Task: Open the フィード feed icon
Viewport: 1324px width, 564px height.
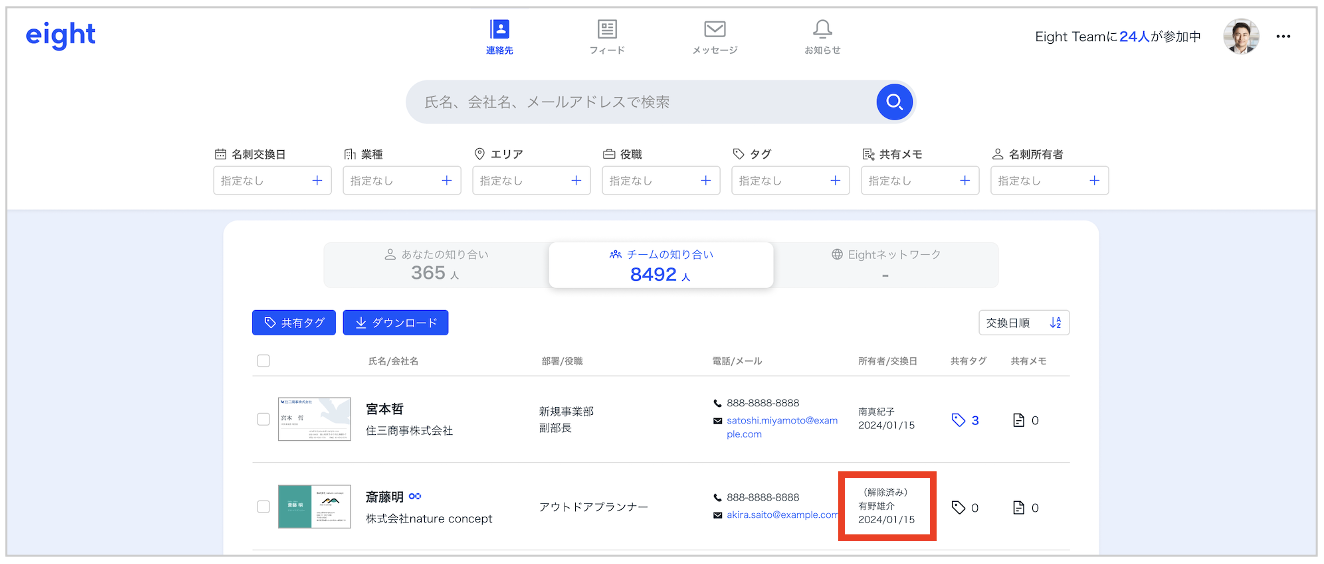Action: (606, 30)
